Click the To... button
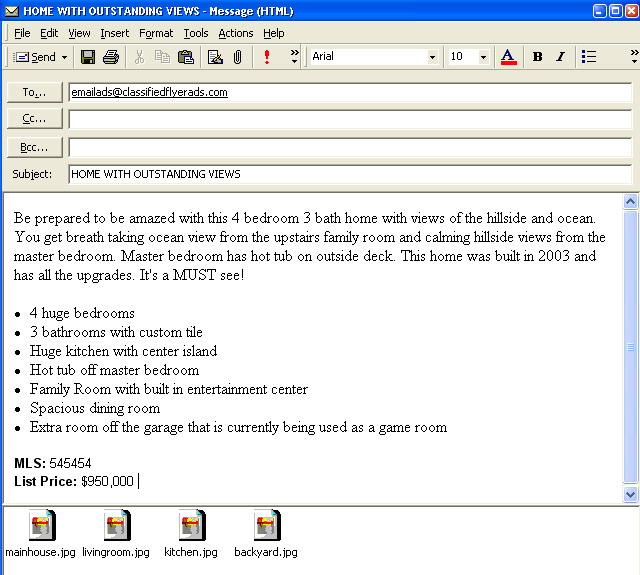This screenshot has height=575, width=640. [x=35, y=92]
